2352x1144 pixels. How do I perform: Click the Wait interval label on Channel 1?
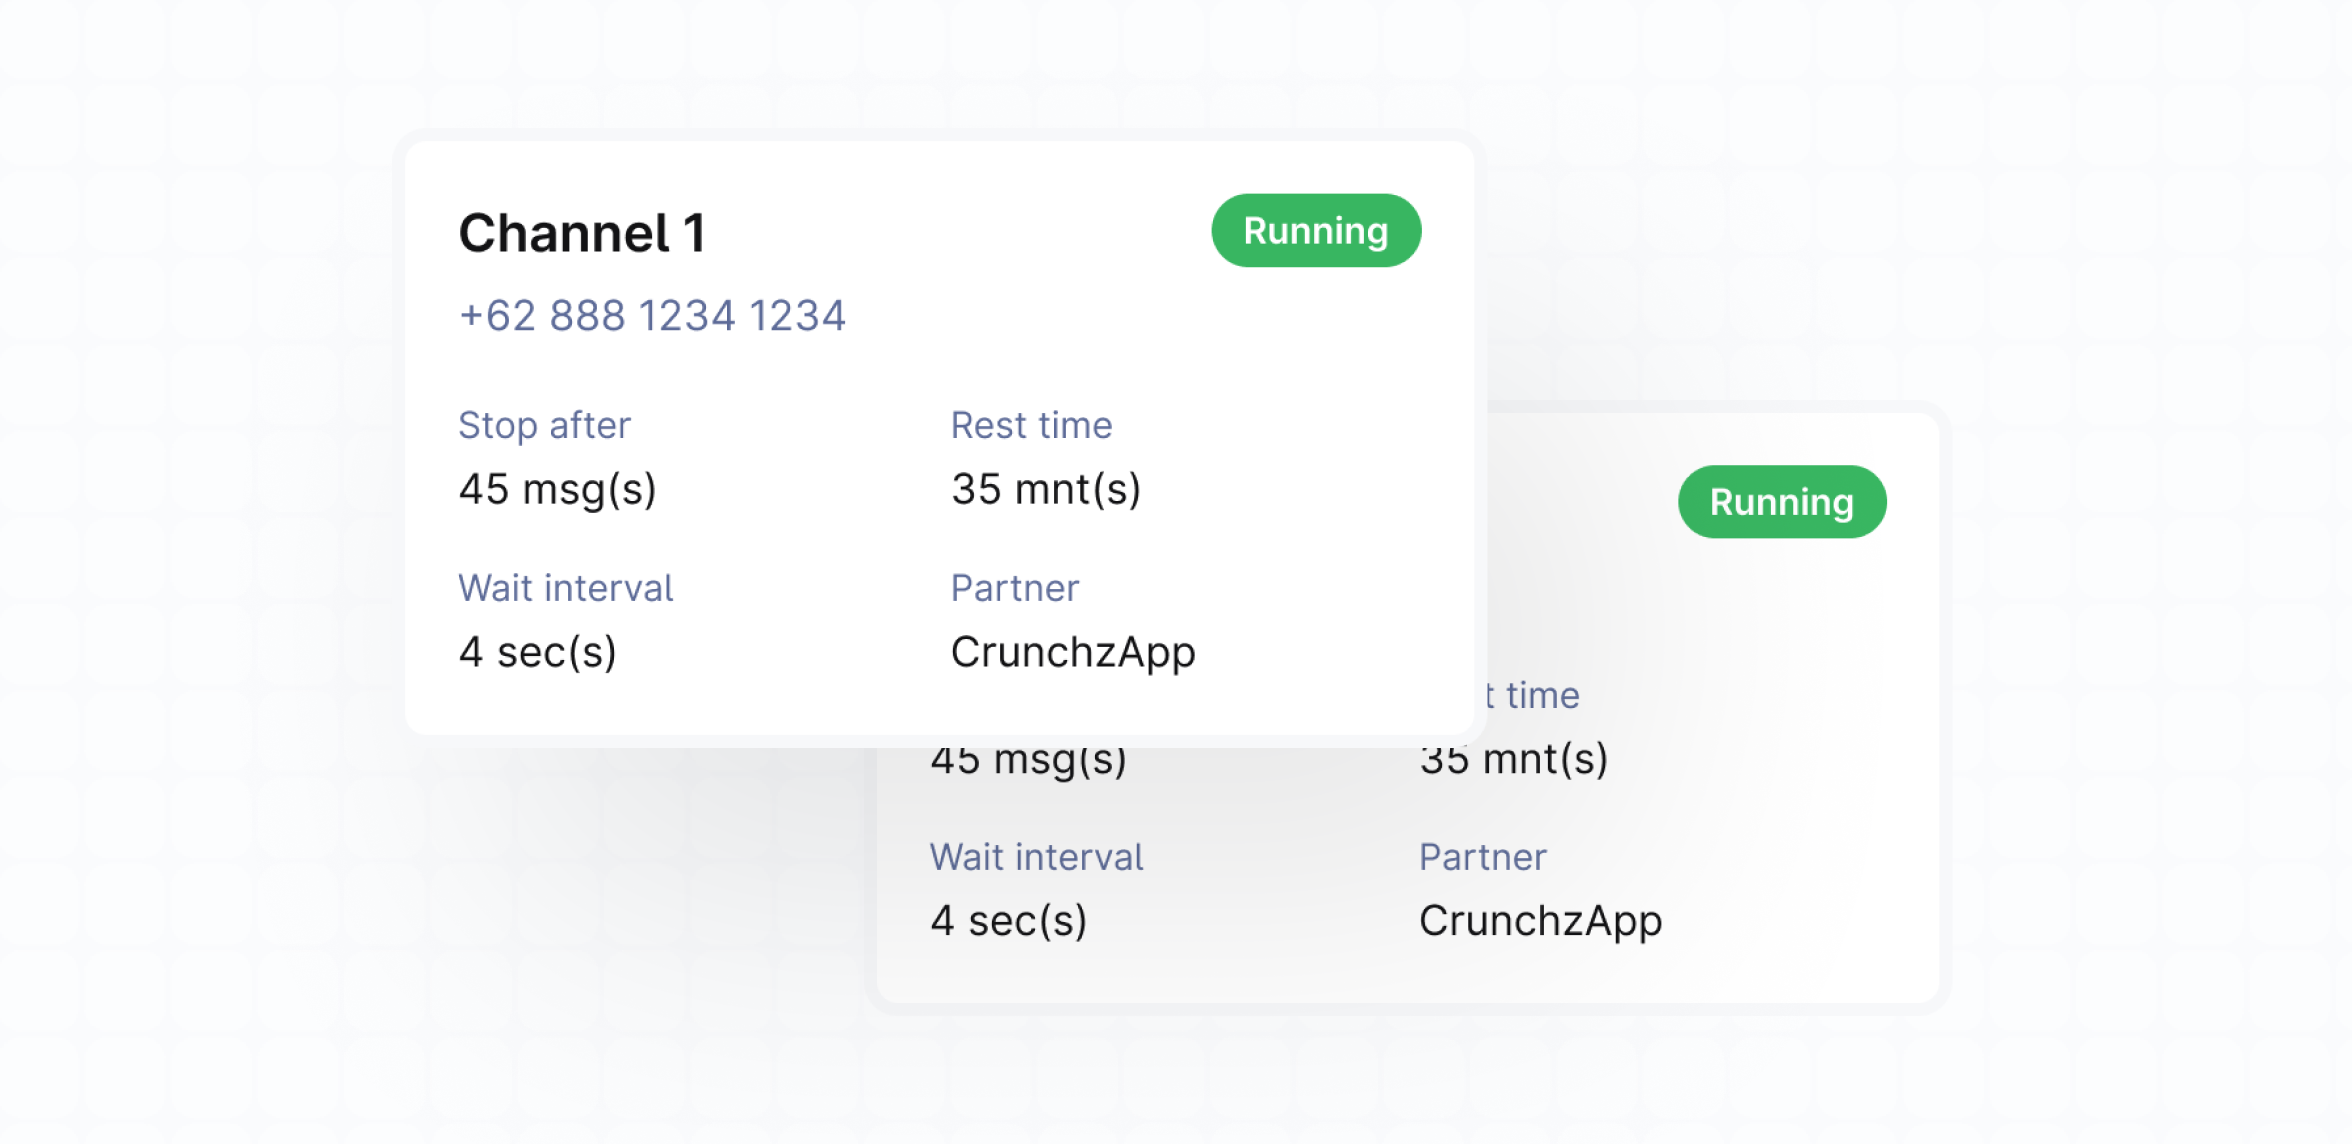coord(565,588)
